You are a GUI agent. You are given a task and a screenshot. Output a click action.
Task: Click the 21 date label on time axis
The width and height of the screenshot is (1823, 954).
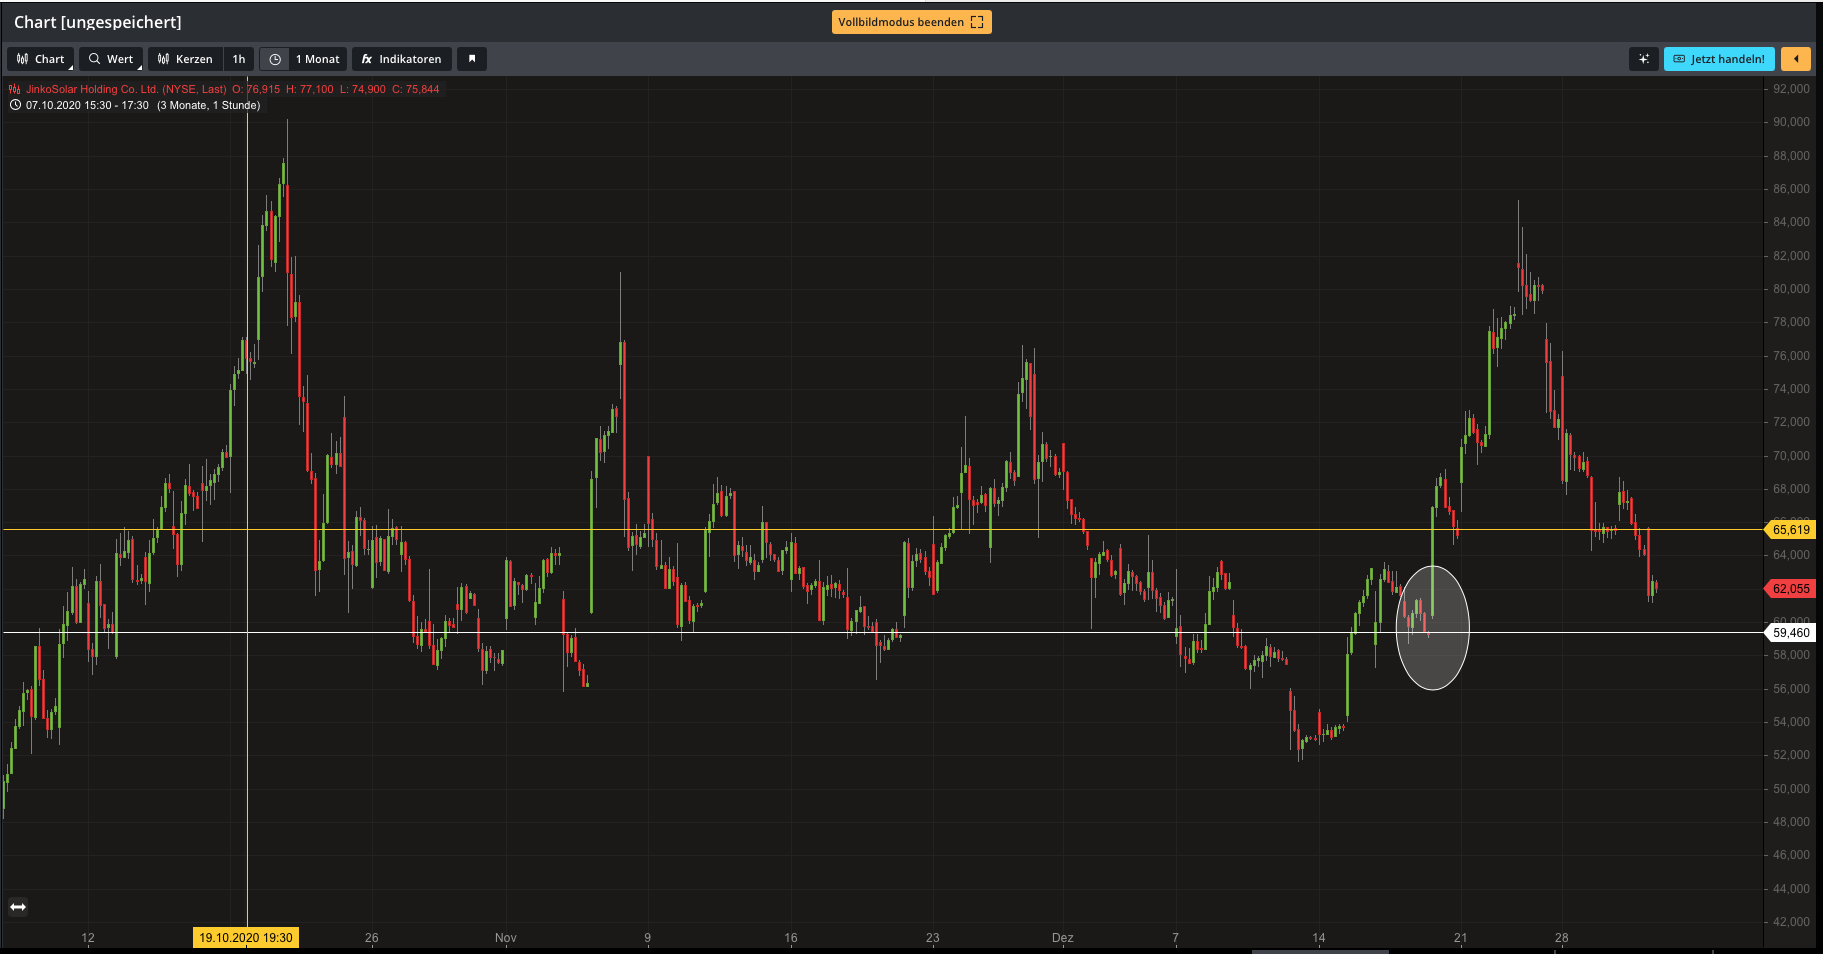(x=1461, y=938)
